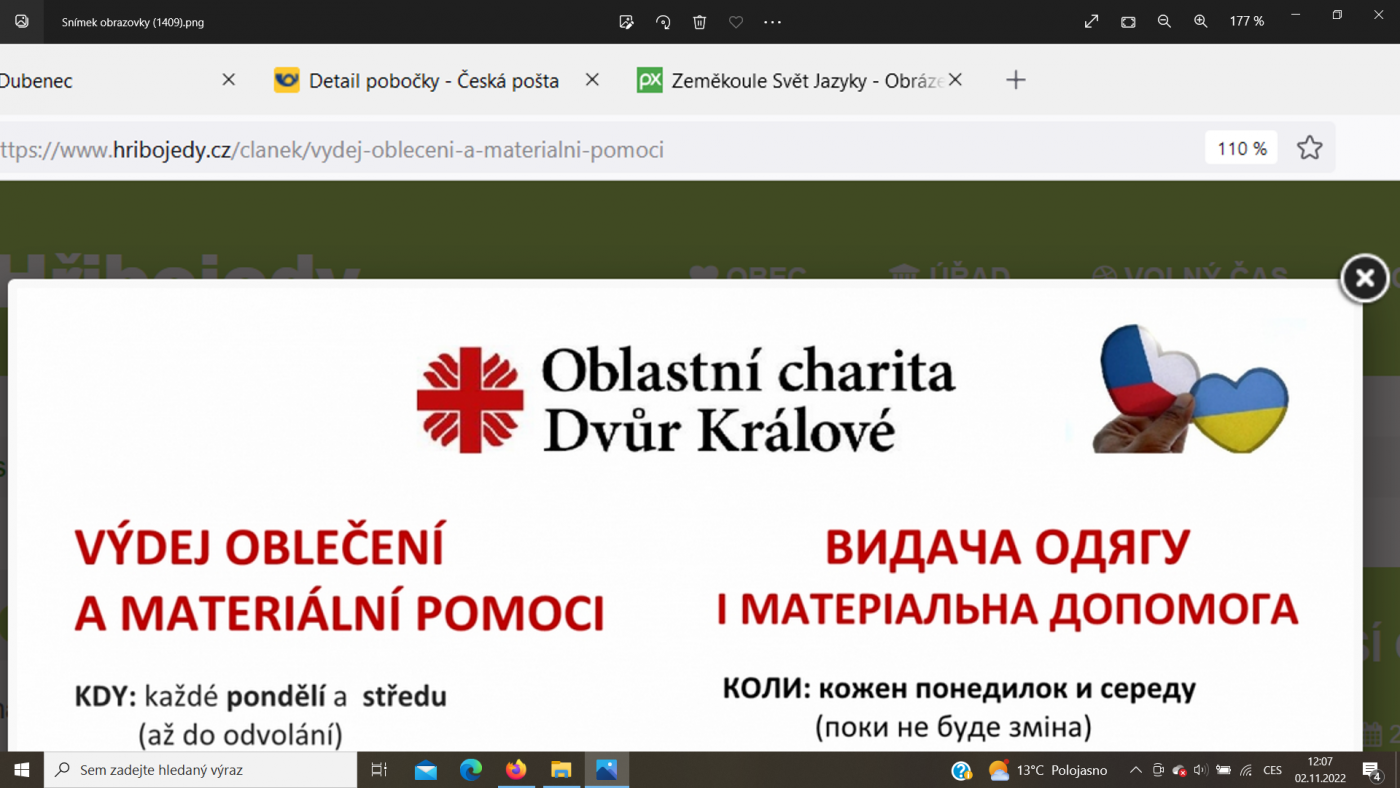Delete the picture using the trash icon
Screen dimensions: 1400x788
click(700, 21)
